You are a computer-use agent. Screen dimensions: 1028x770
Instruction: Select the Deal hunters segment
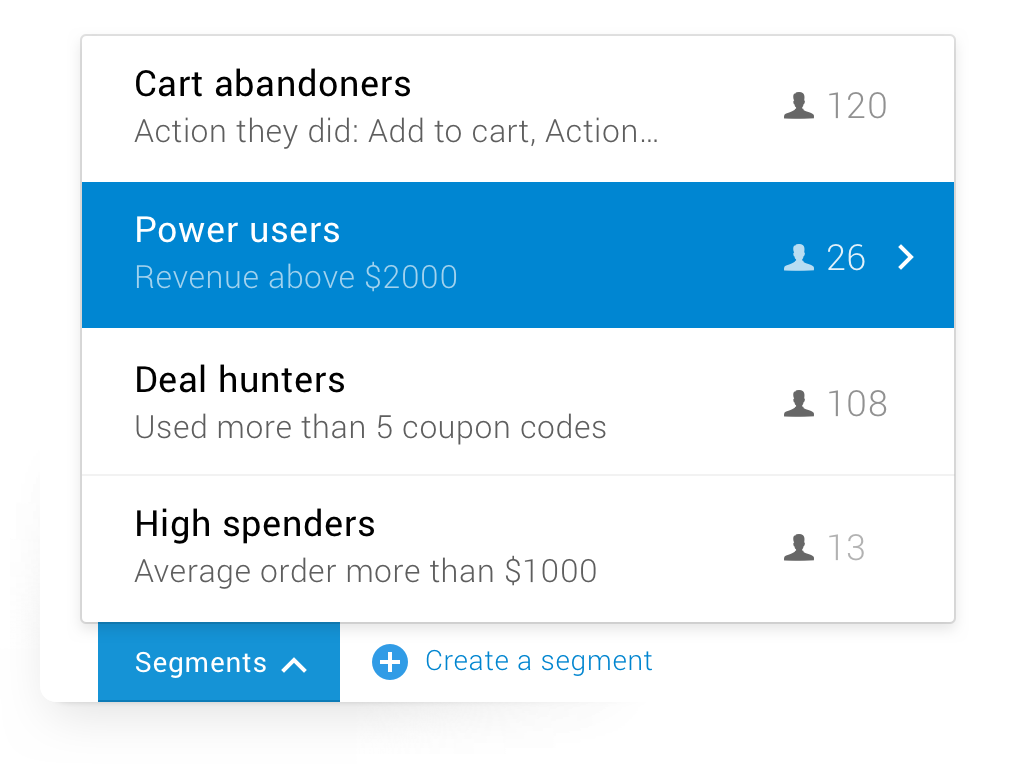[x=518, y=401]
